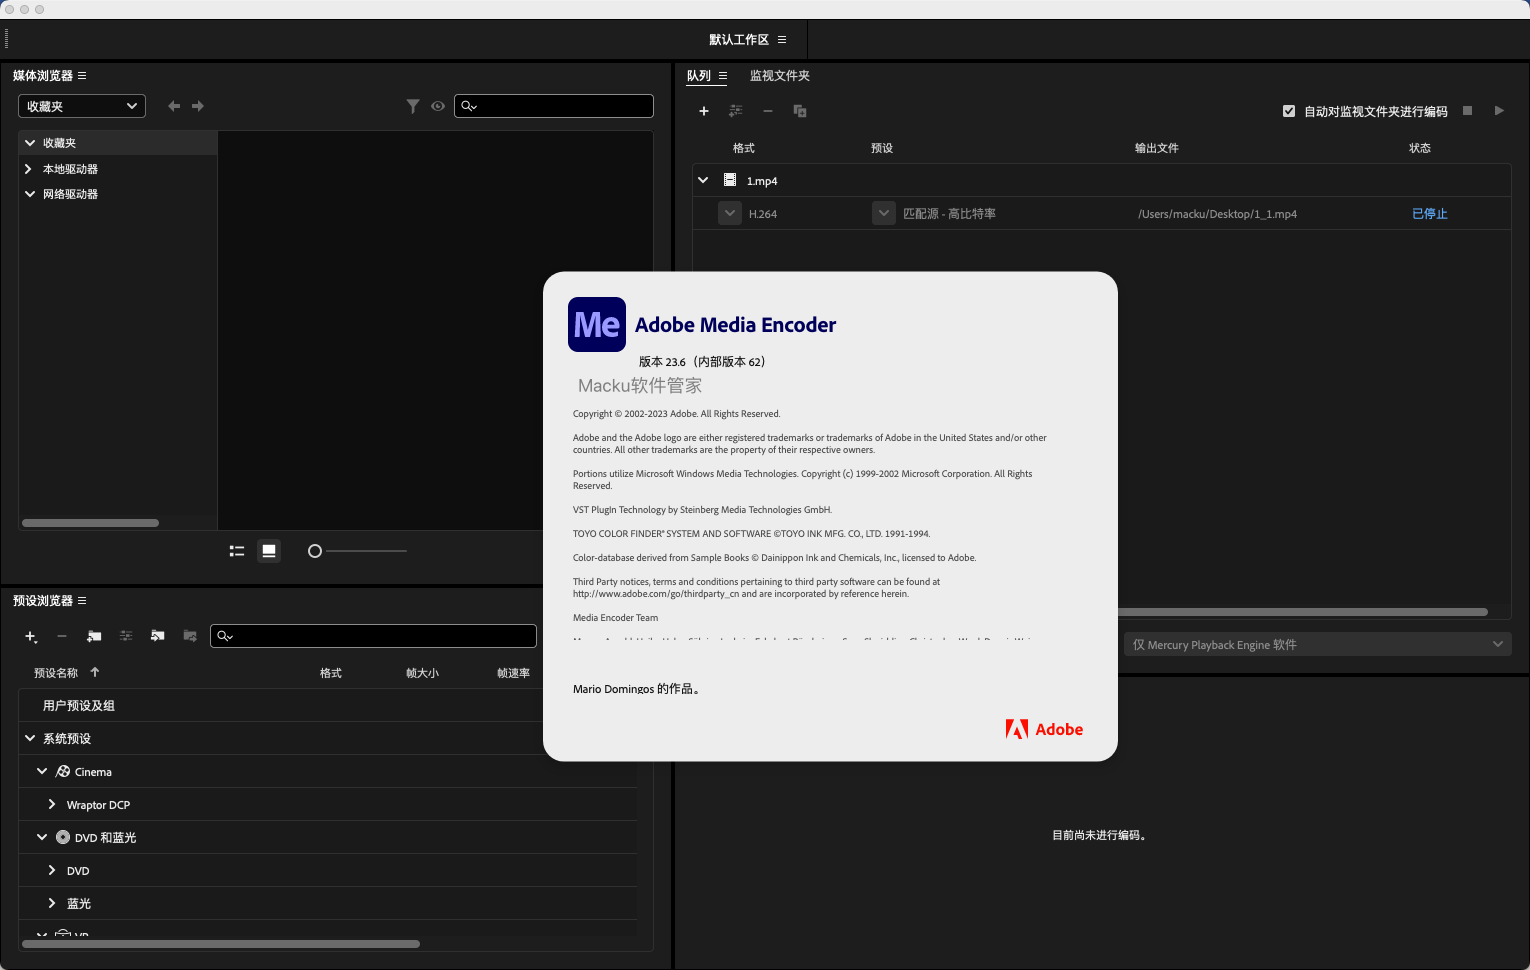
Task: Switch media browser to thumbnail view
Action: click(x=269, y=551)
